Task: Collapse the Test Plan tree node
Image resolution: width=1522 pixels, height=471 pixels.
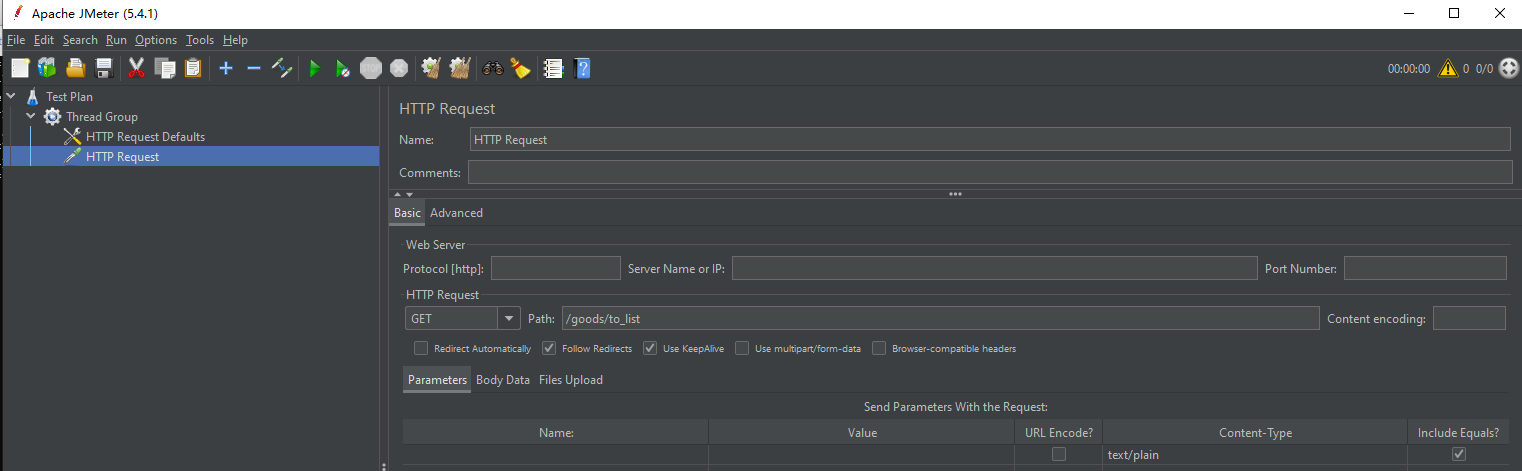Action: tap(11, 97)
